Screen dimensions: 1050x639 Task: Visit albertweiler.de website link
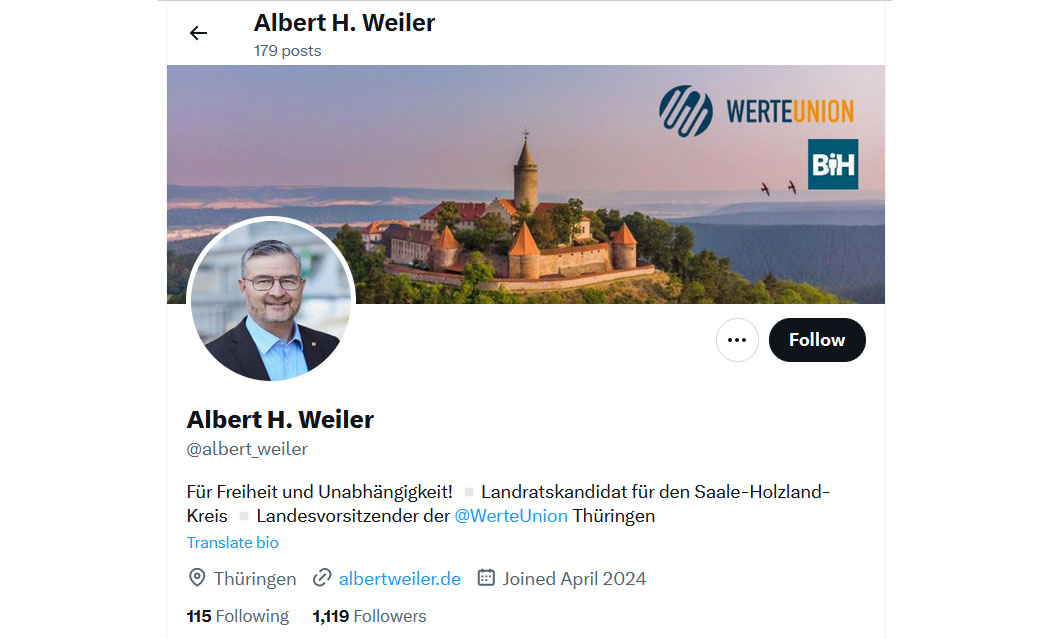(400, 579)
